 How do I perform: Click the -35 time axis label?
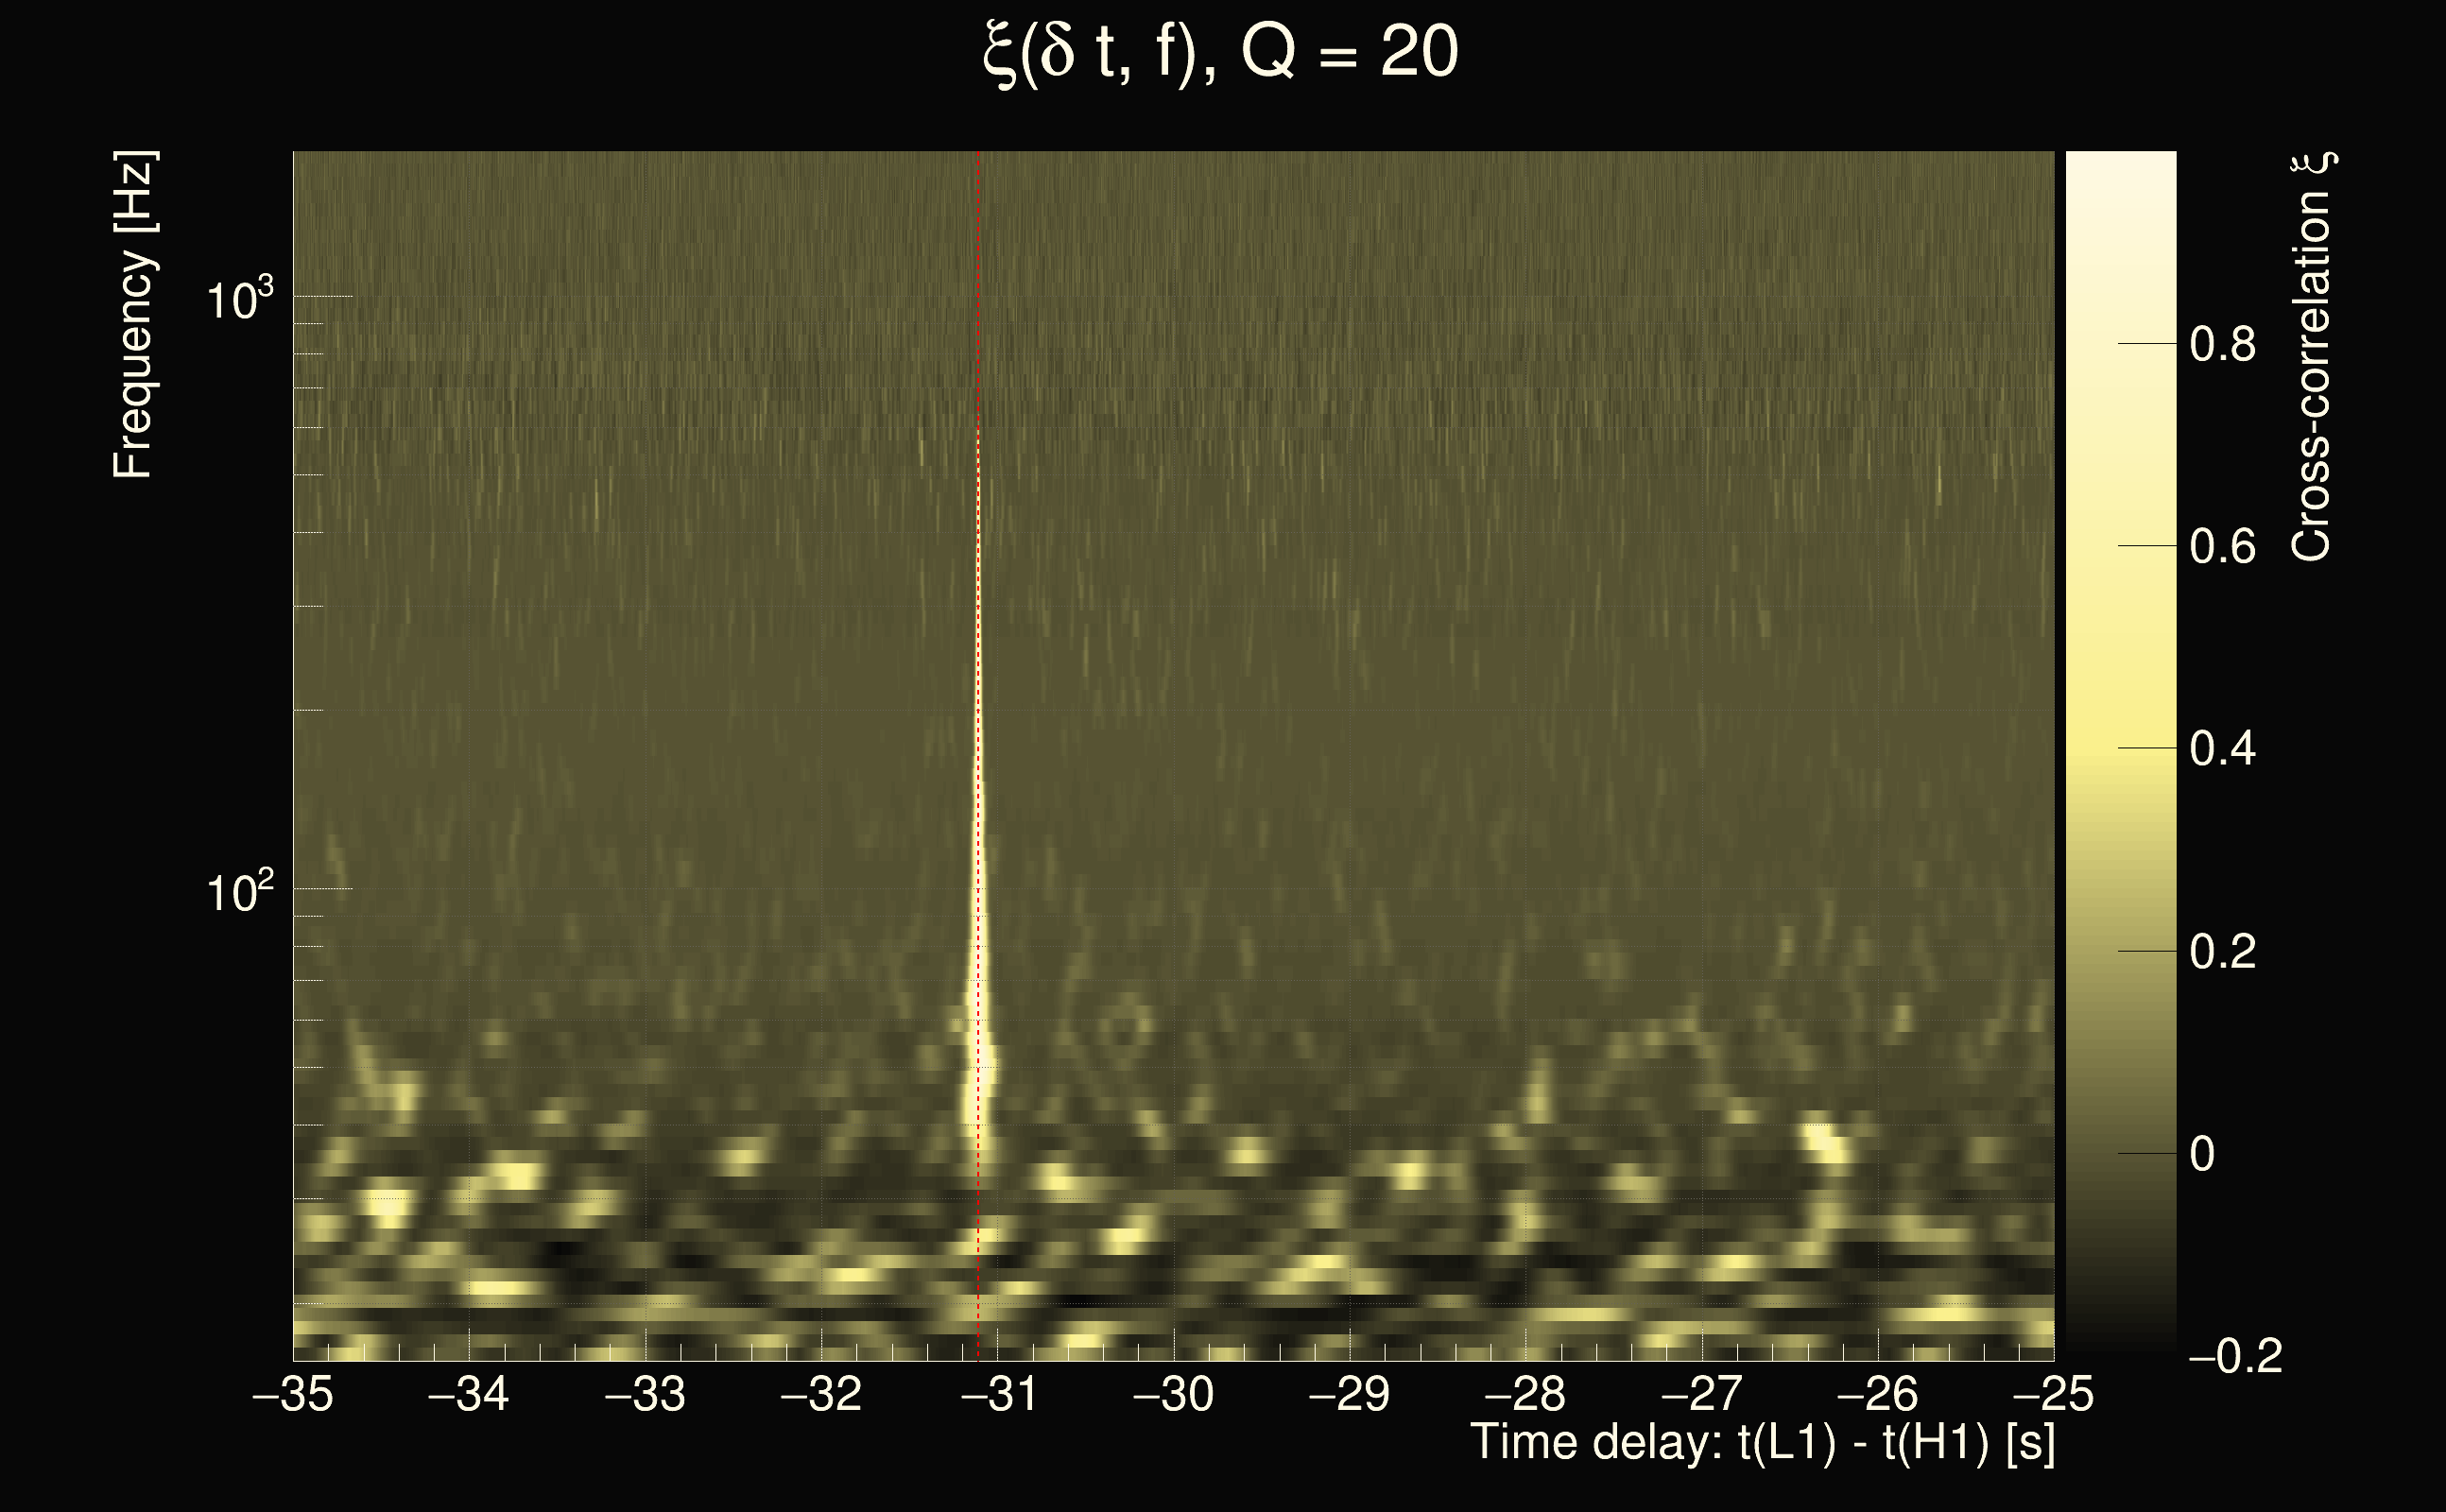[293, 1394]
